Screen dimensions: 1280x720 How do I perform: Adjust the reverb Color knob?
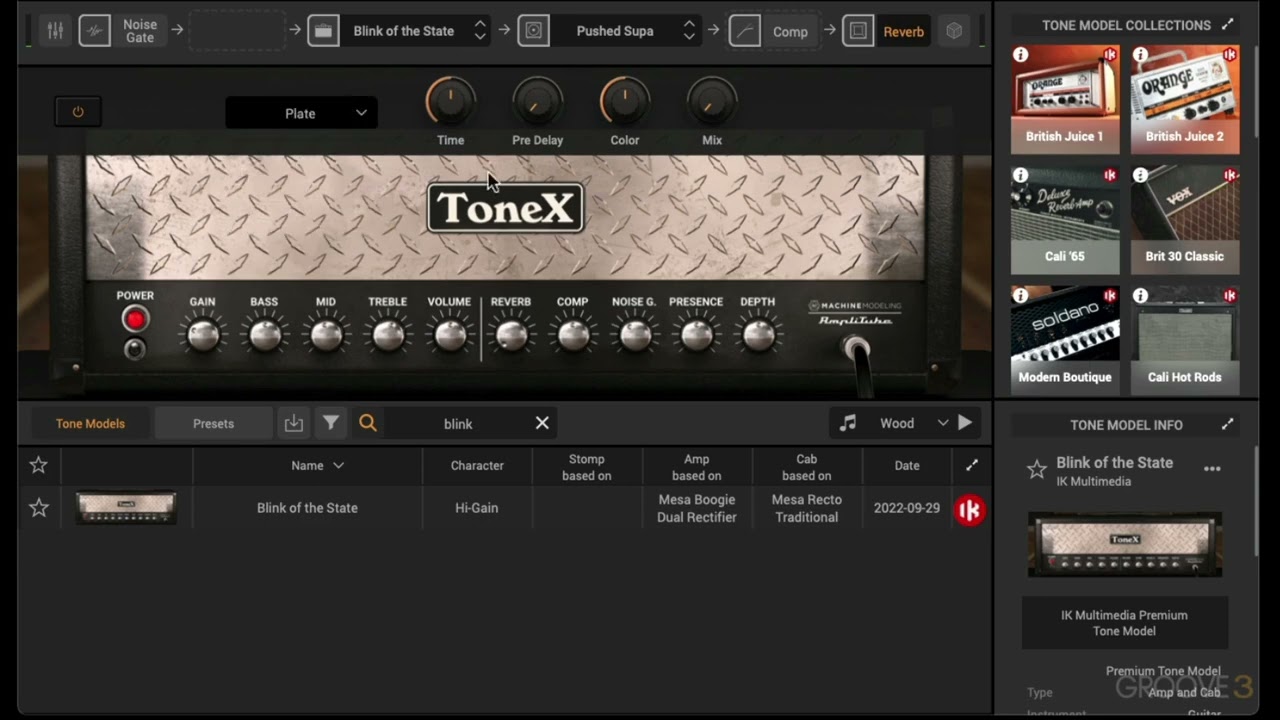pos(625,101)
